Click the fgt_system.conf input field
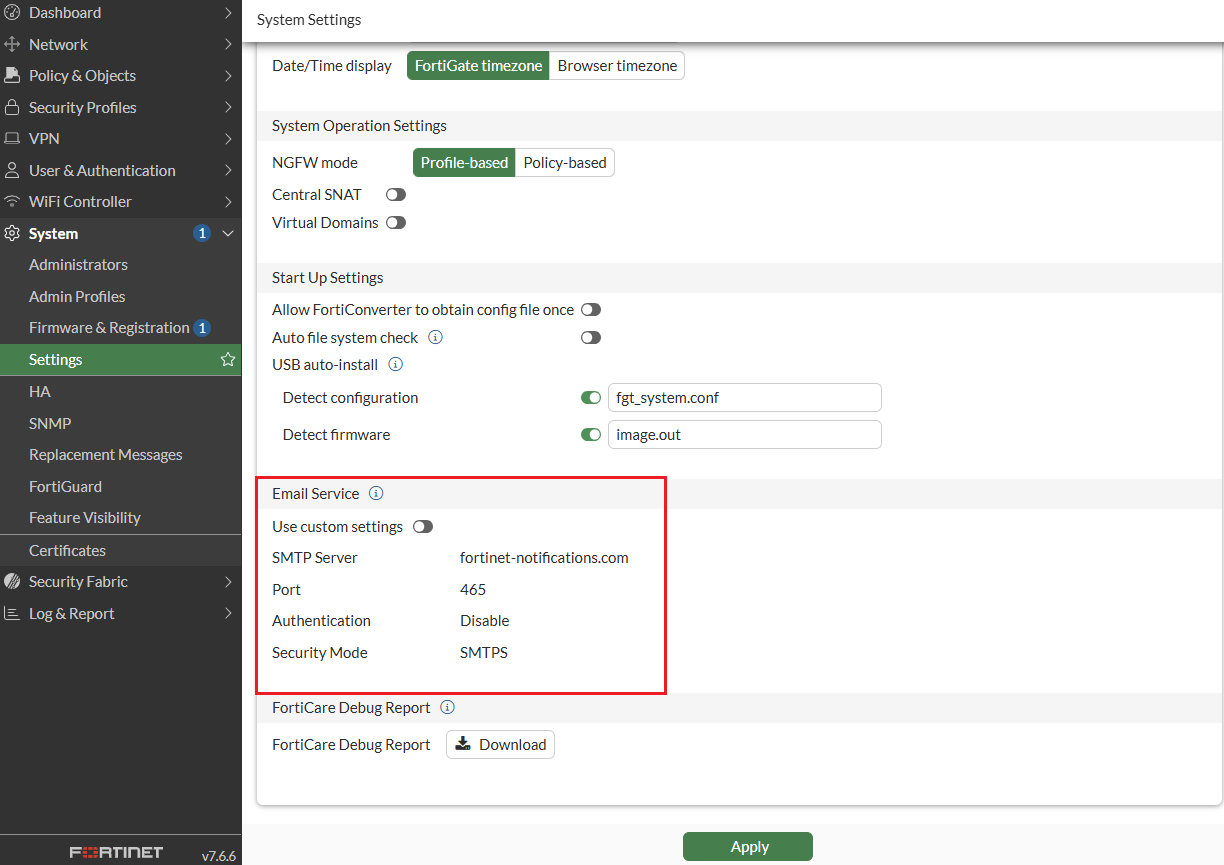Image resolution: width=1224 pixels, height=865 pixels. pos(745,397)
